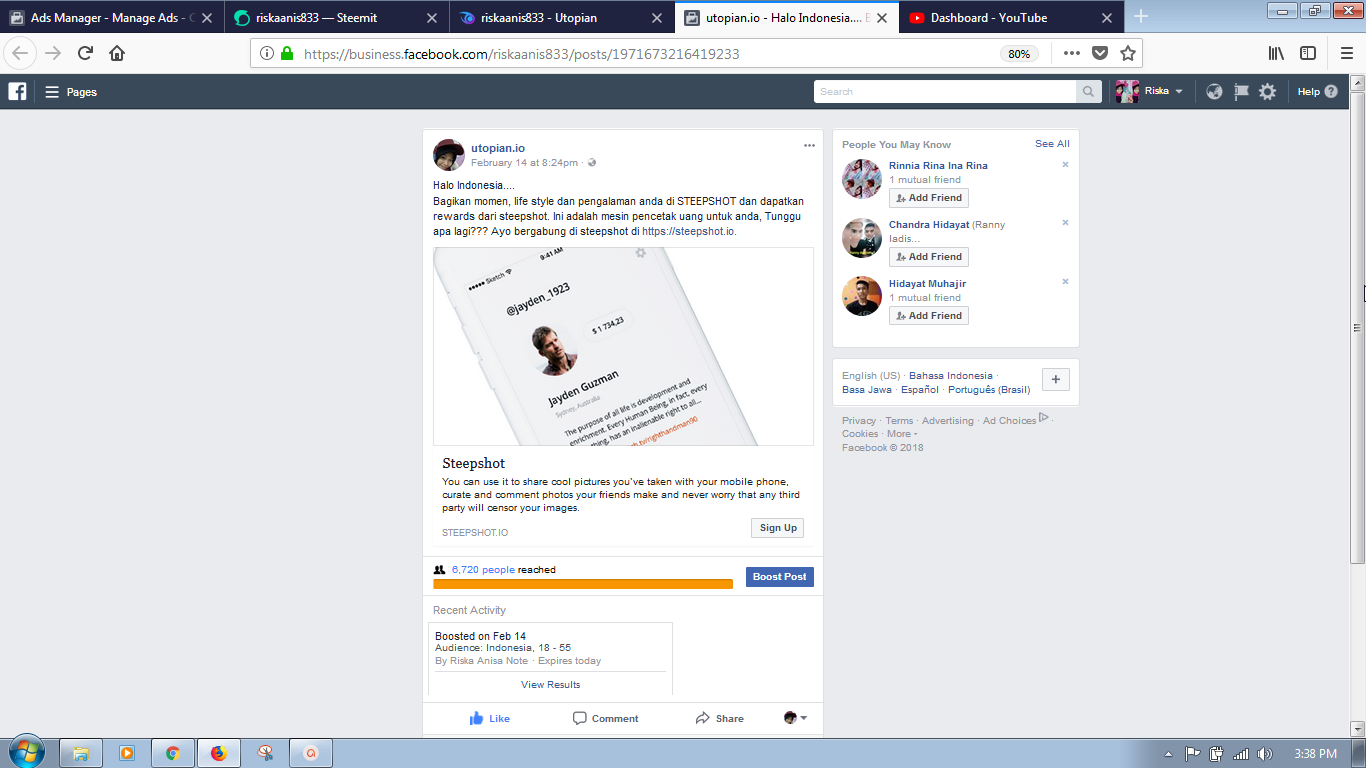Click the volume icon in system tray
Viewport: 1366px width, 768px height.
pos(1264,754)
